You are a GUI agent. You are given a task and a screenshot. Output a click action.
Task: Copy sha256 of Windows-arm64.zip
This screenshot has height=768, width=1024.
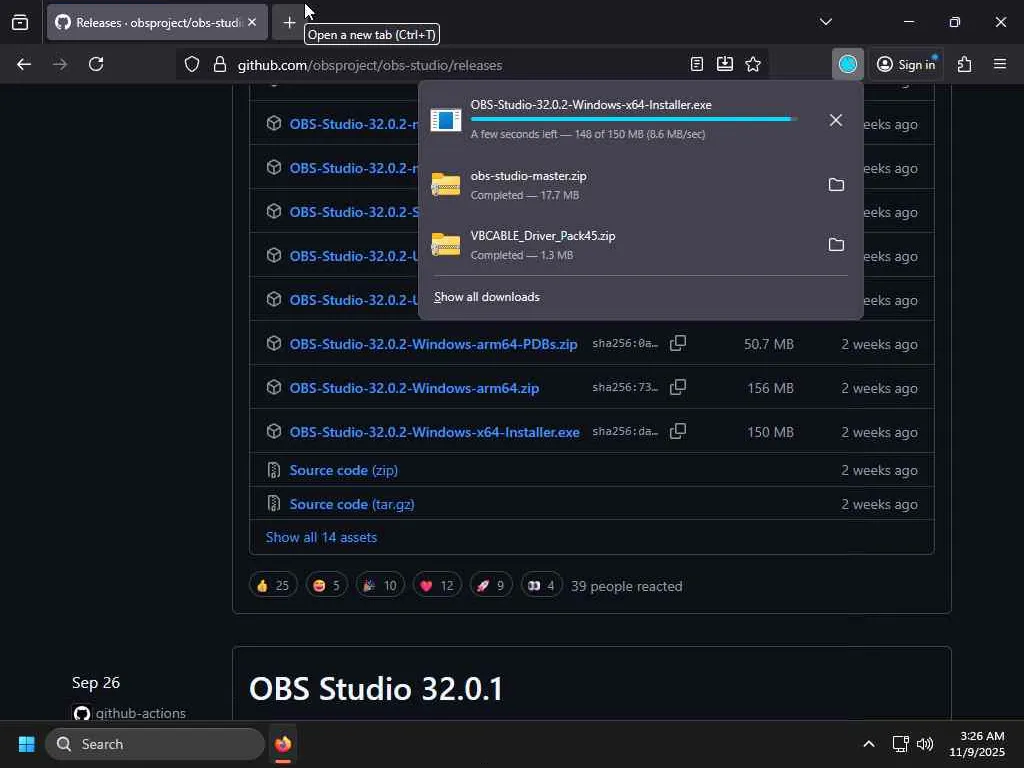coord(678,387)
